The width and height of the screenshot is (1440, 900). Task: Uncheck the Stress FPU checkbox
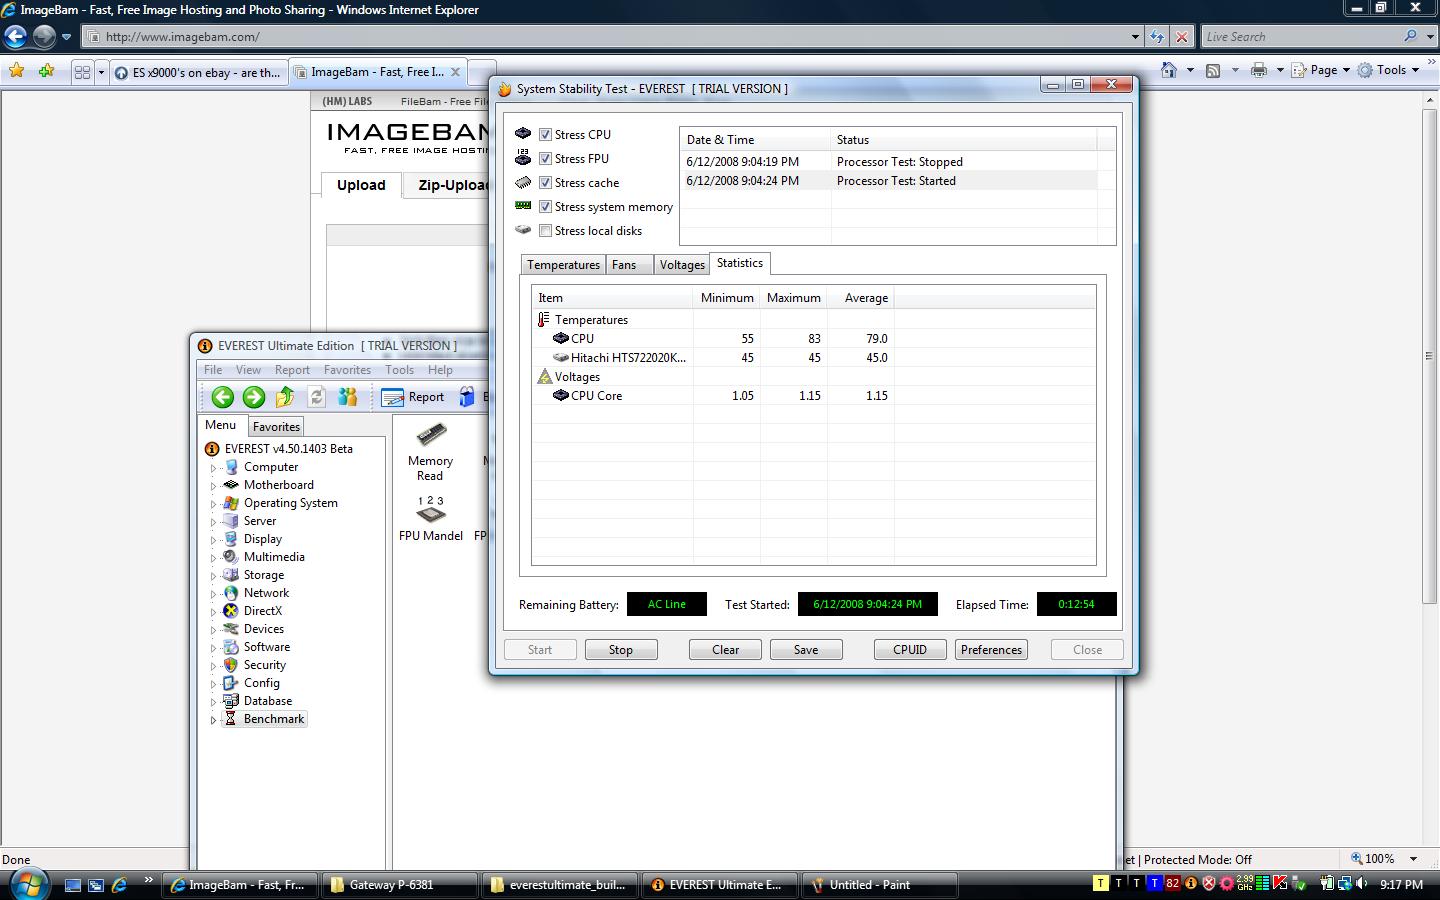pos(545,158)
